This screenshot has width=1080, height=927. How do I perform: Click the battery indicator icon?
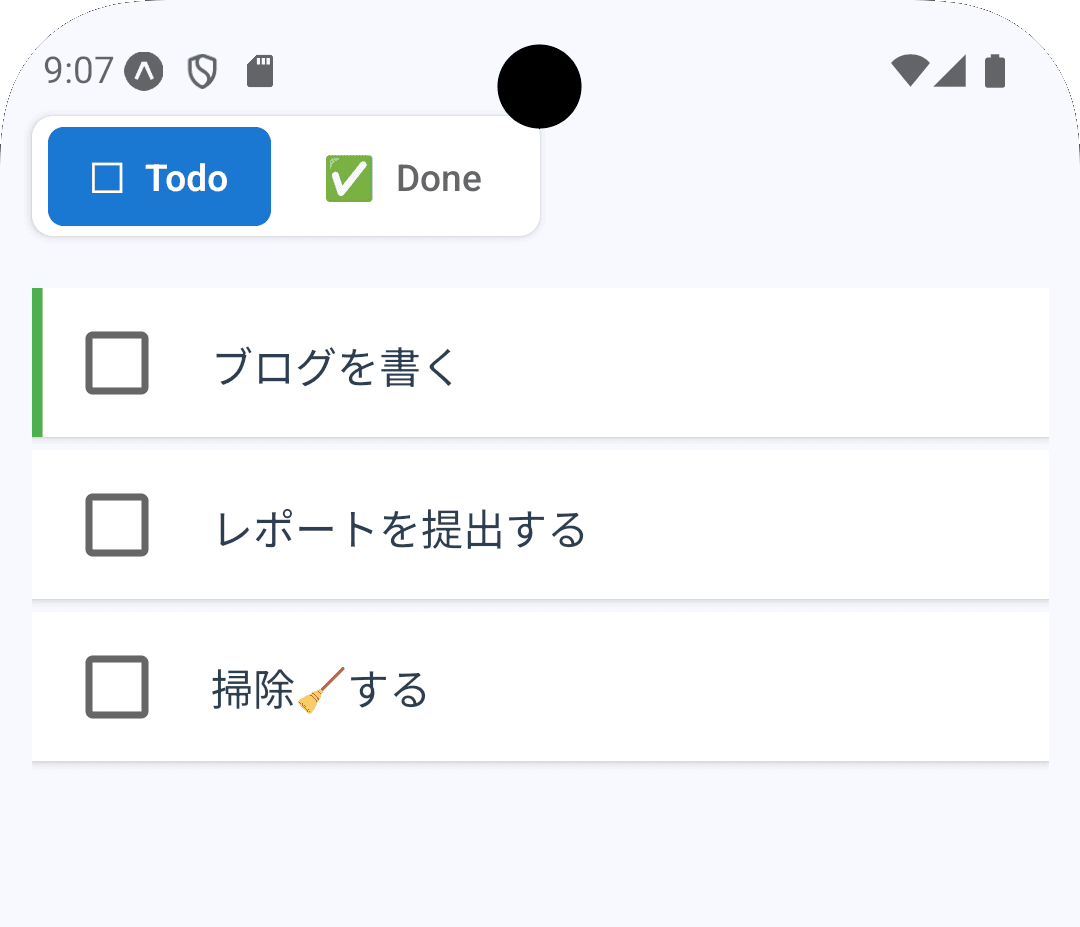994,69
